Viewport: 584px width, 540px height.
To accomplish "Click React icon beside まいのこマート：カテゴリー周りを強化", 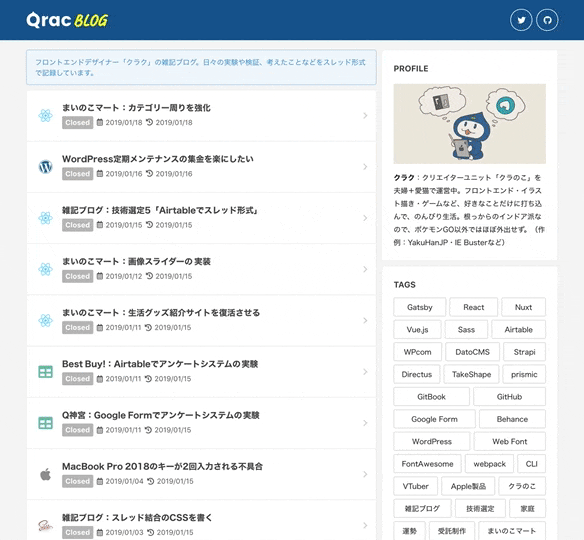I will pyautogui.click(x=45, y=115).
